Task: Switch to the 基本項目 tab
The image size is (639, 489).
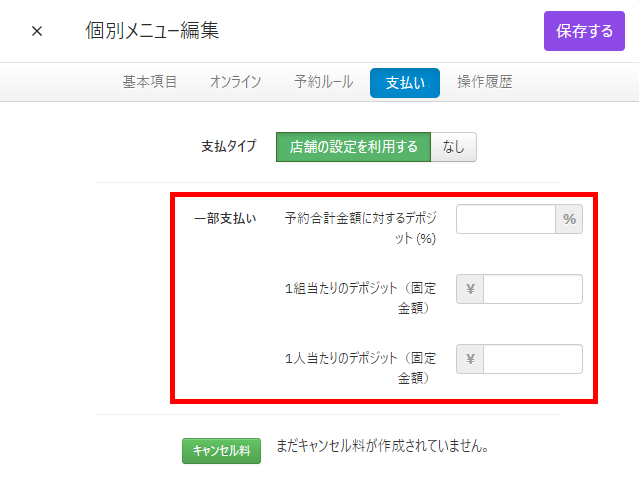Action: (150, 83)
